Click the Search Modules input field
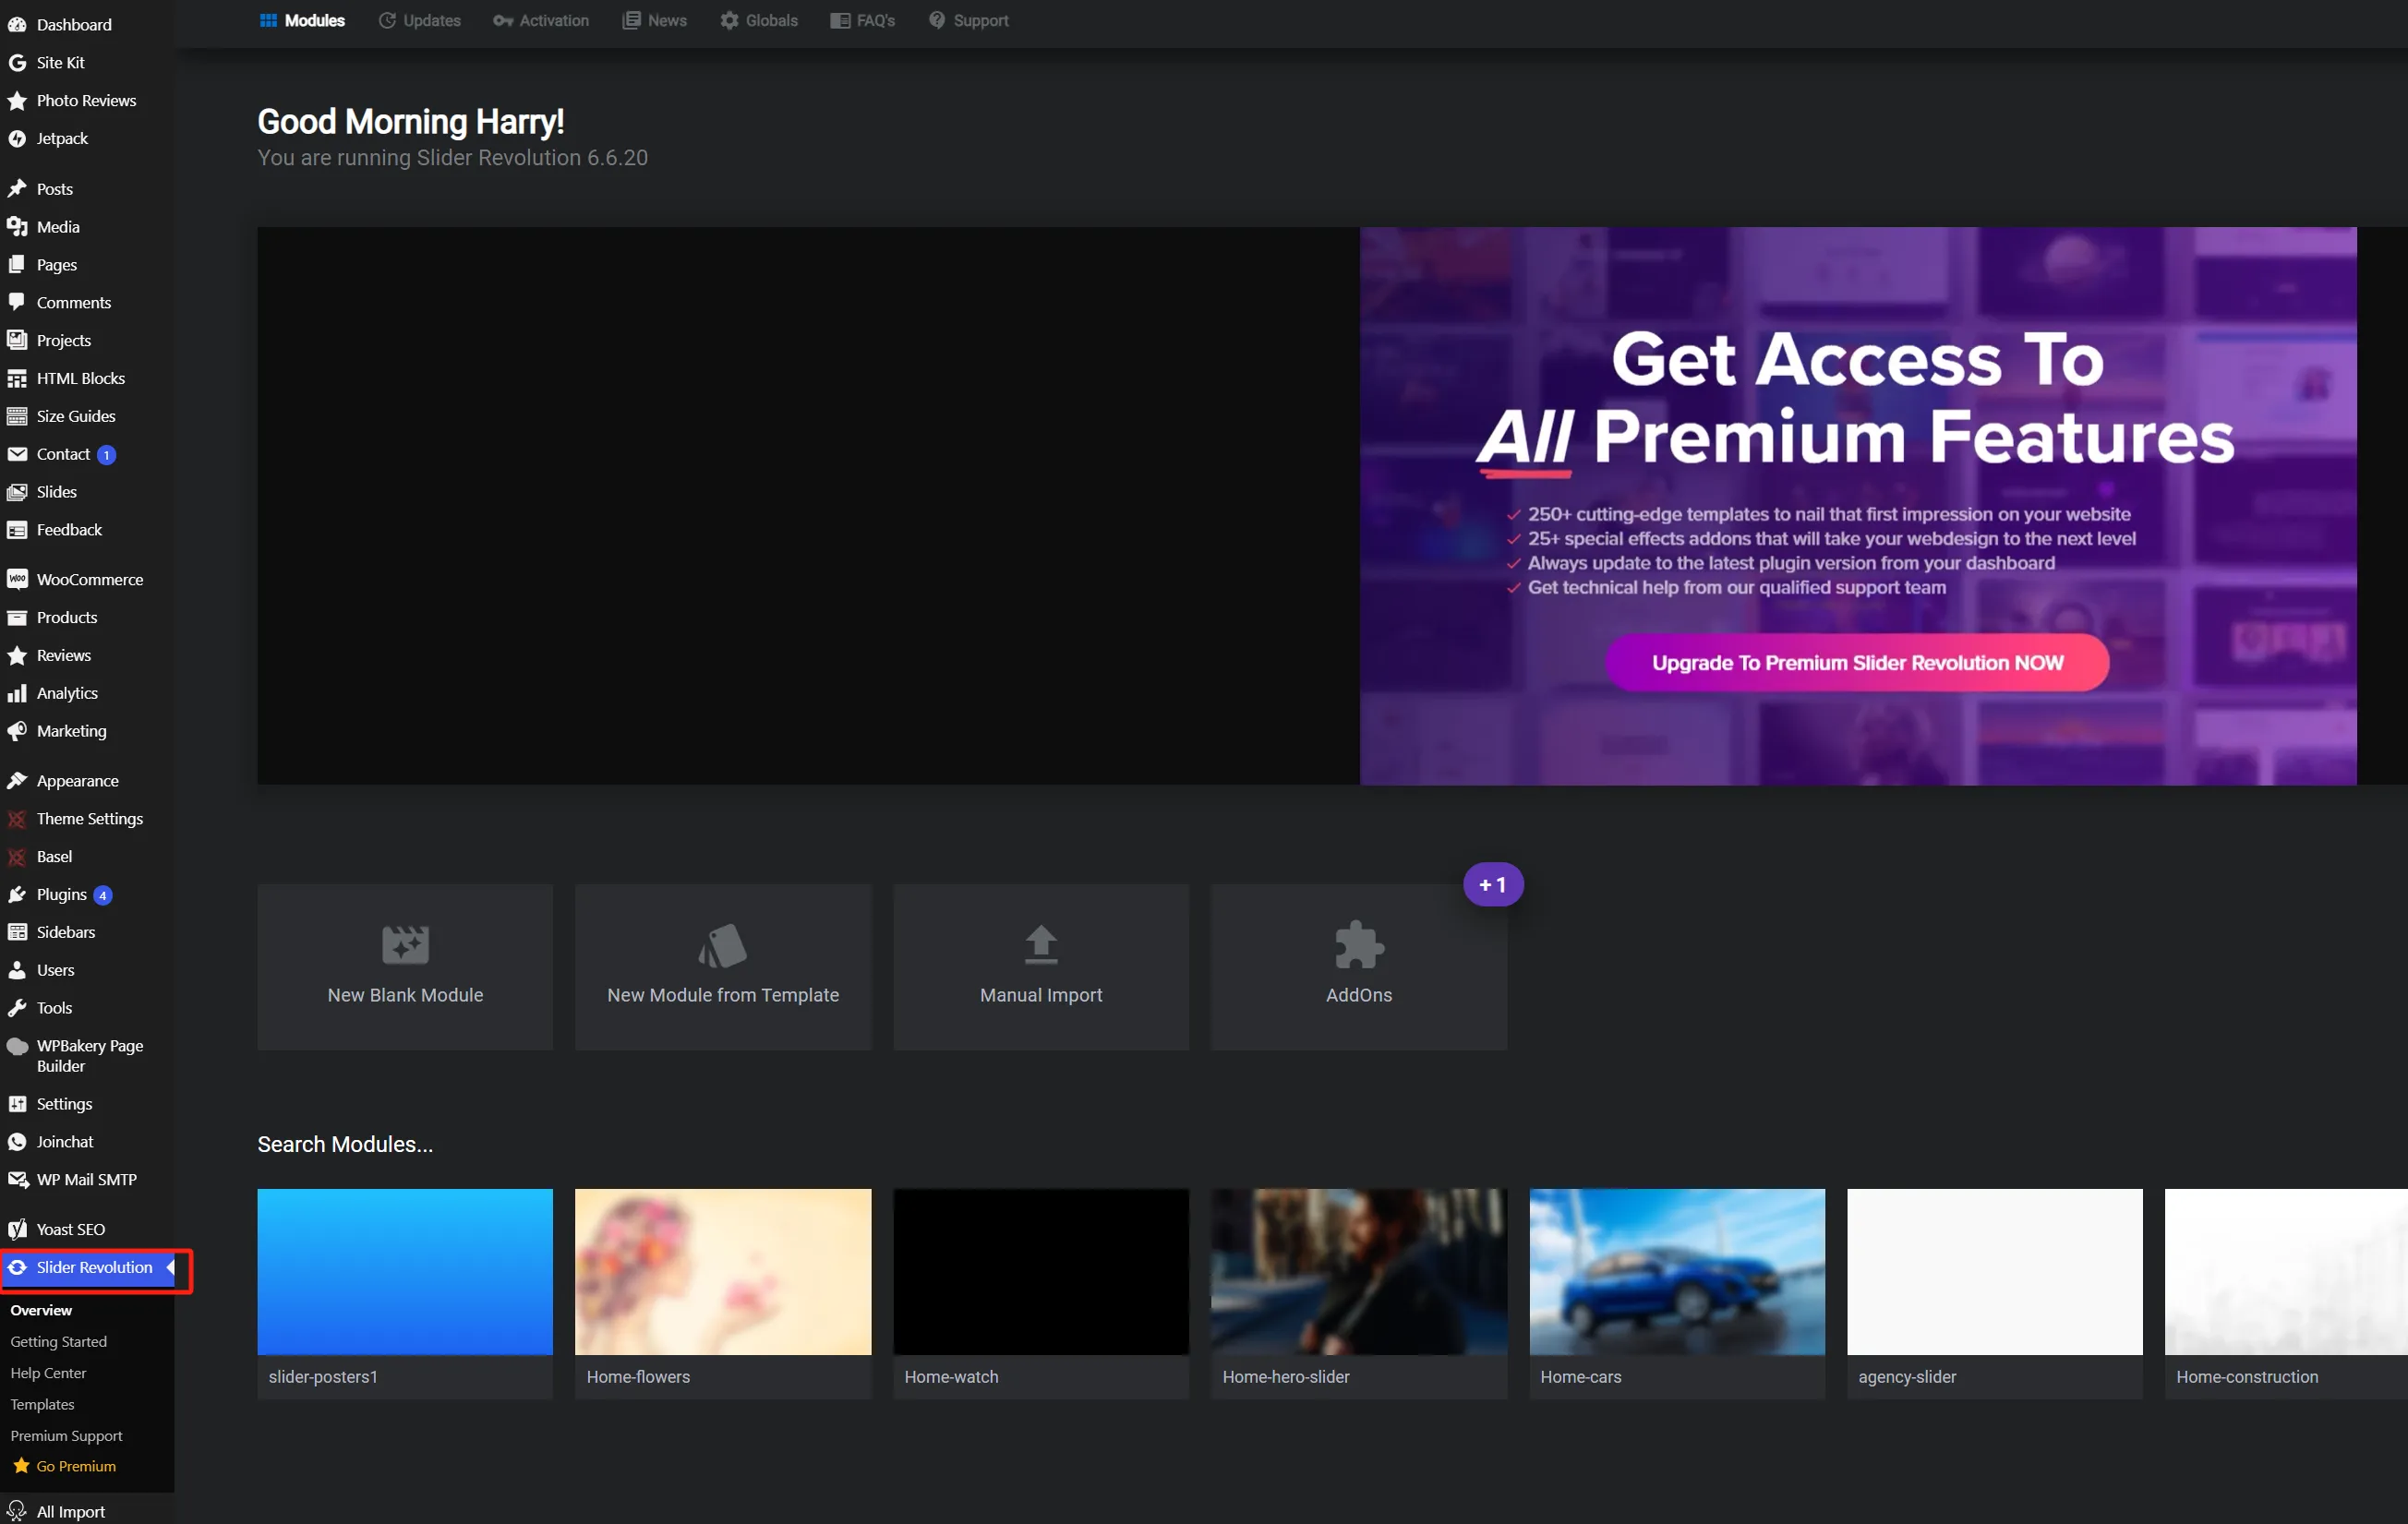This screenshot has height=1524, width=2408. click(x=344, y=1142)
